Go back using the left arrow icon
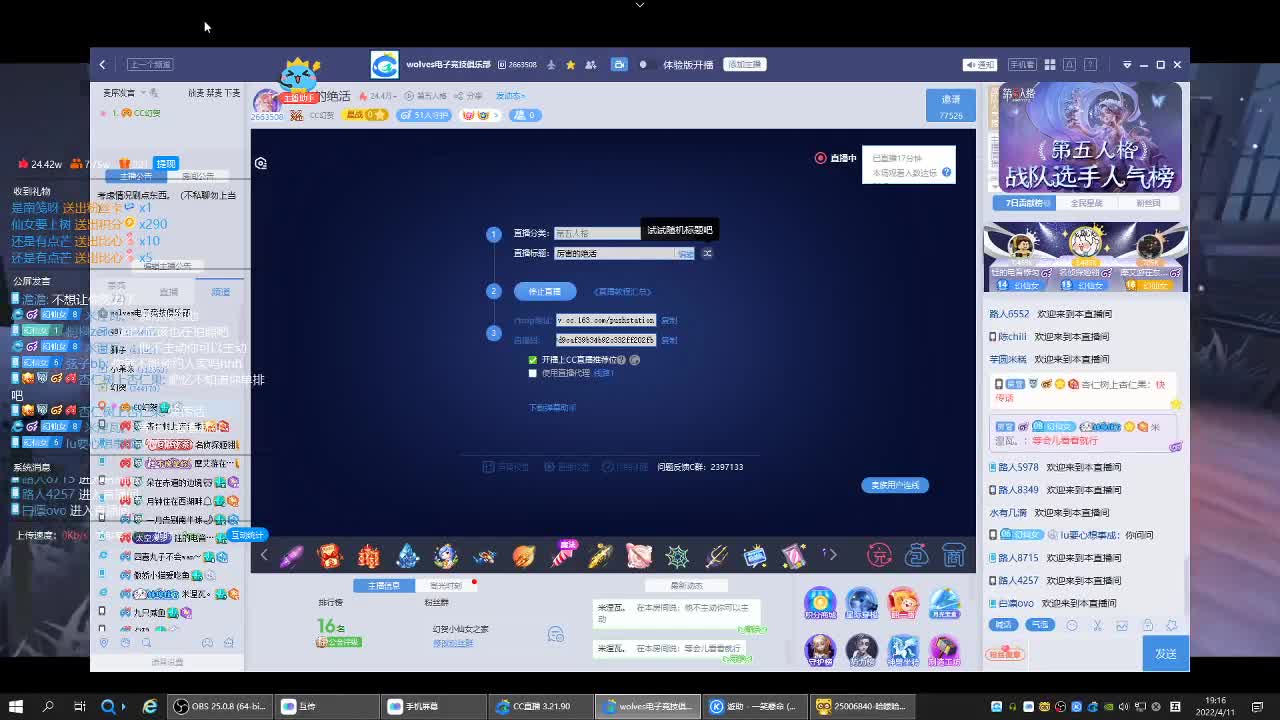Viewport: 1280px width, 720px height. point(102,64)
